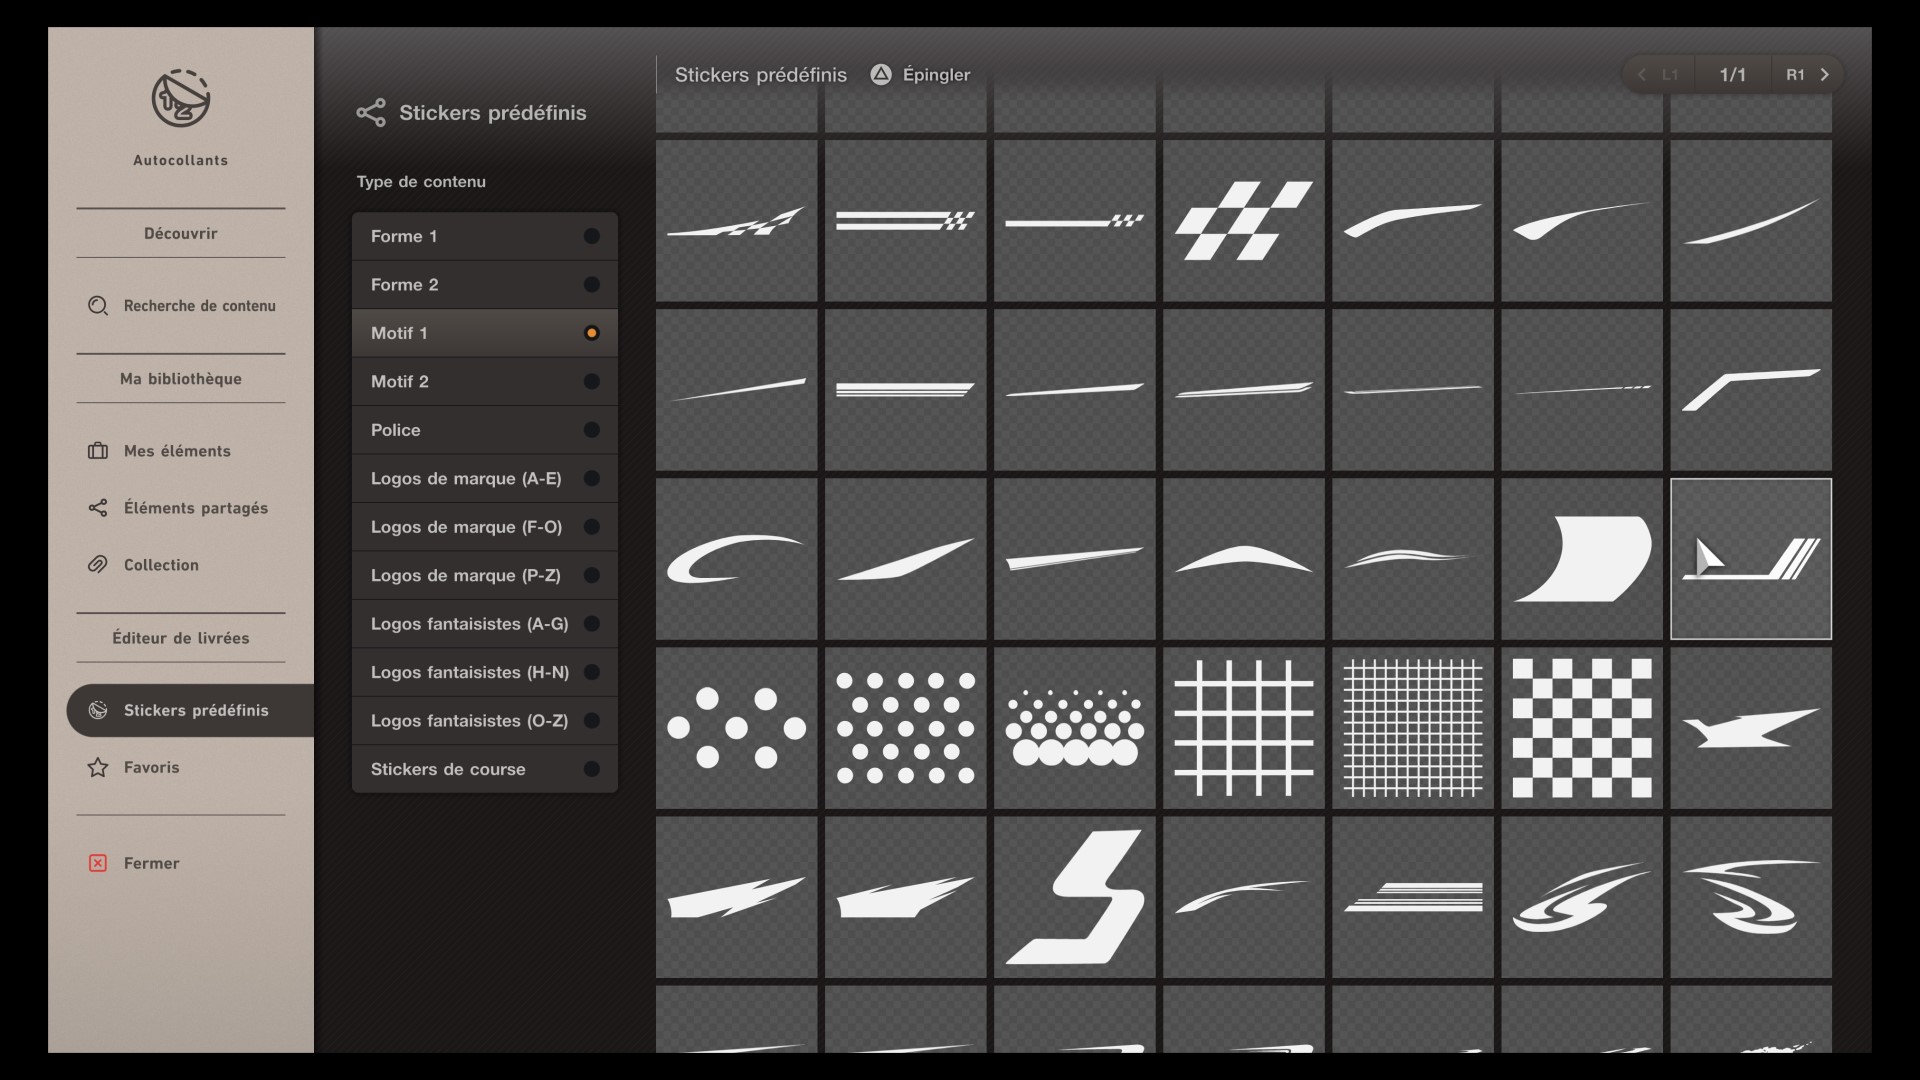The height and width of the screenshot is (1080, 1920).
Task: Click the Autocollants logo icon
Action: [x=181, y=98]
